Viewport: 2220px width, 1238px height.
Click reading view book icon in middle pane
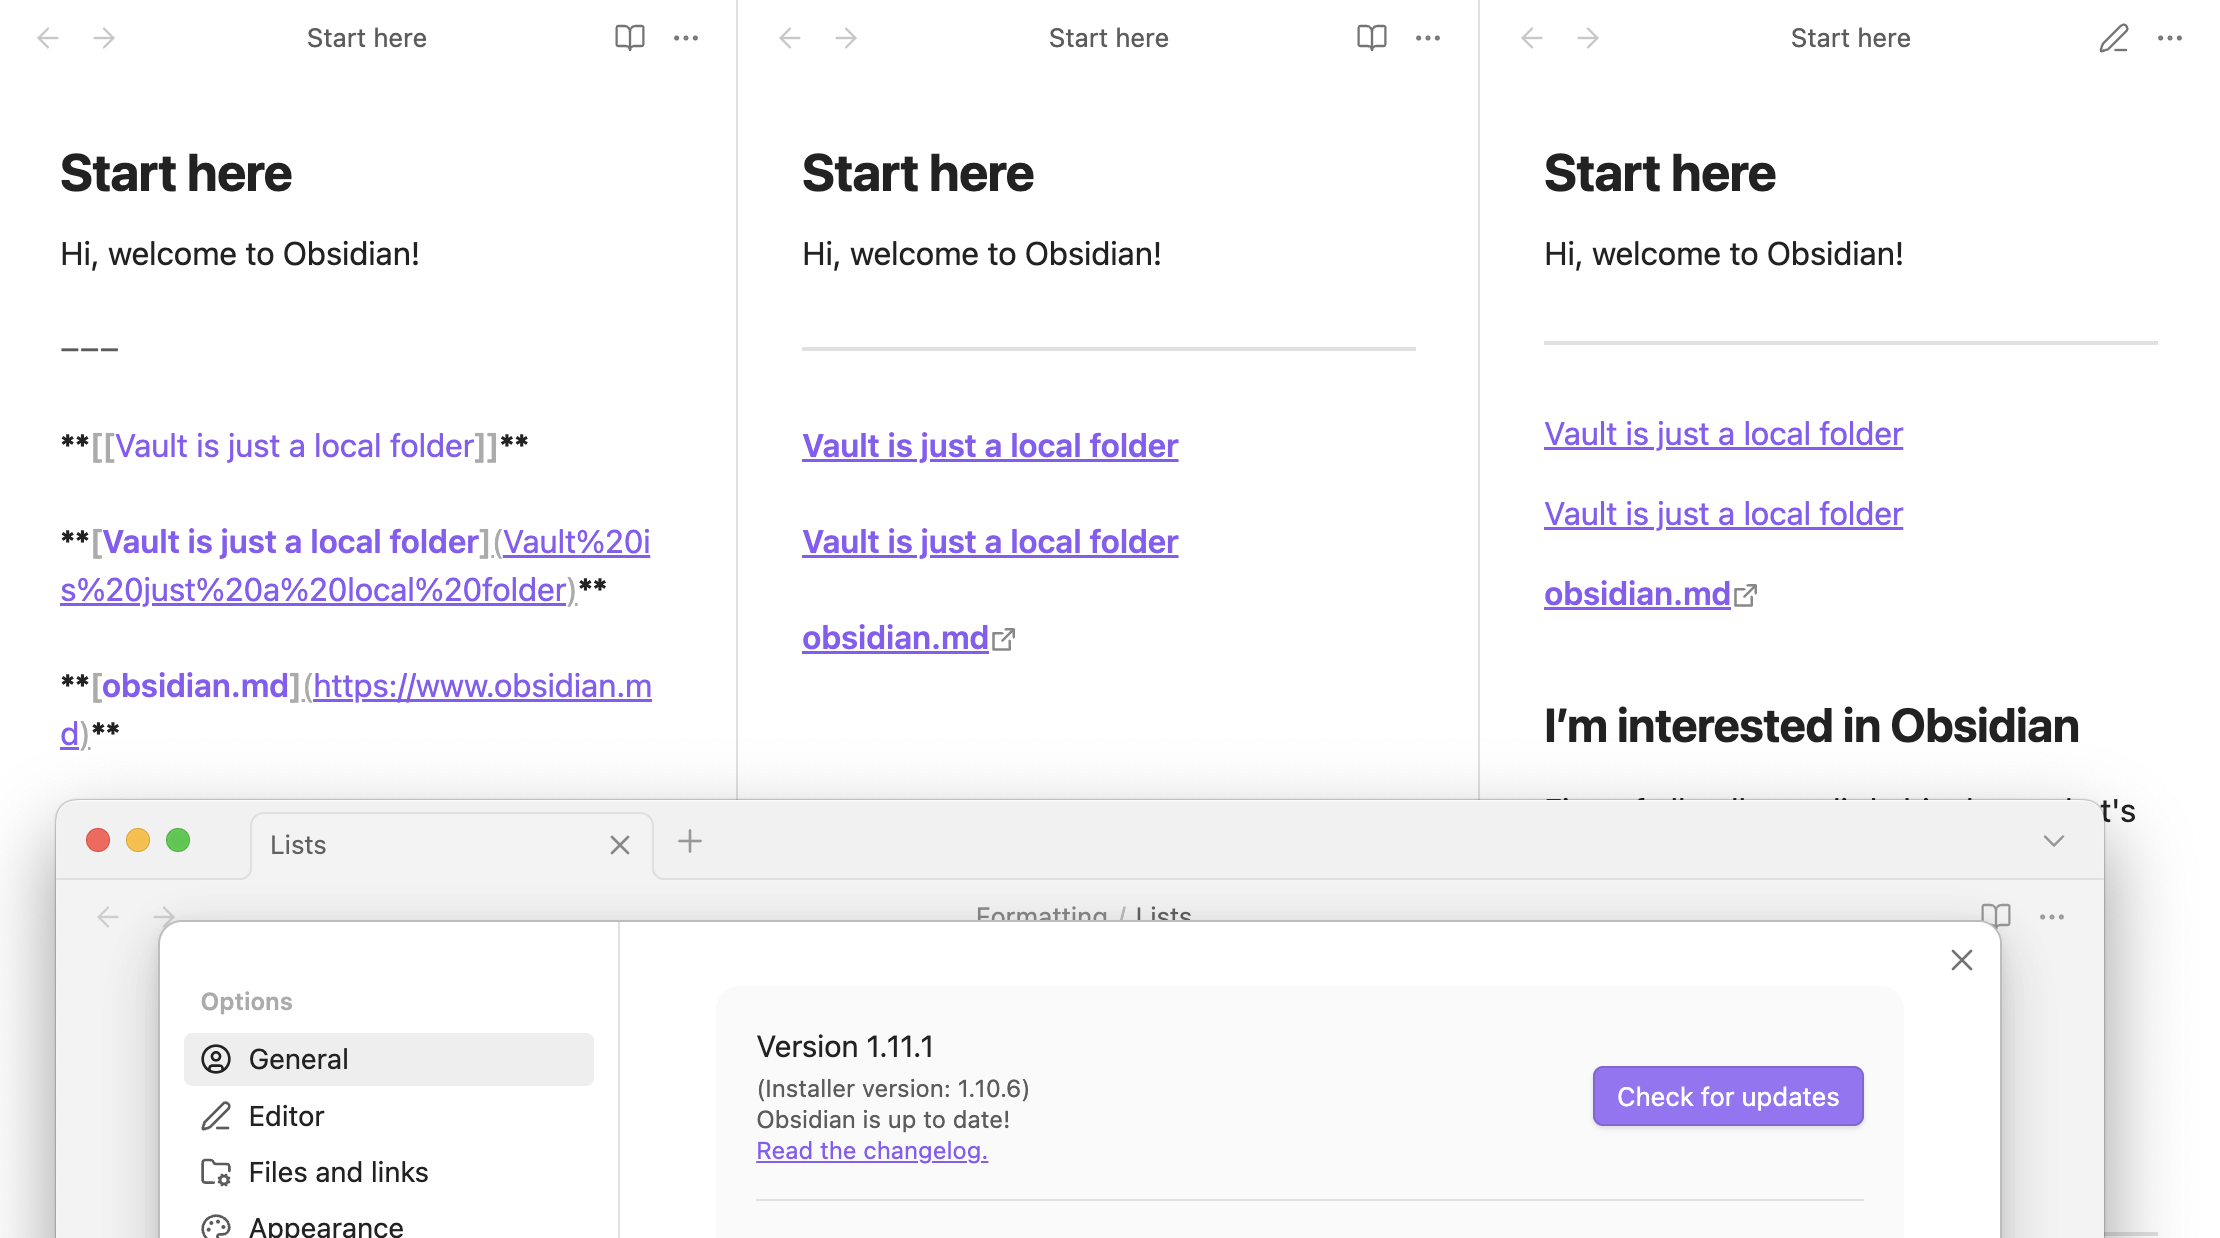click(1371, 38)
